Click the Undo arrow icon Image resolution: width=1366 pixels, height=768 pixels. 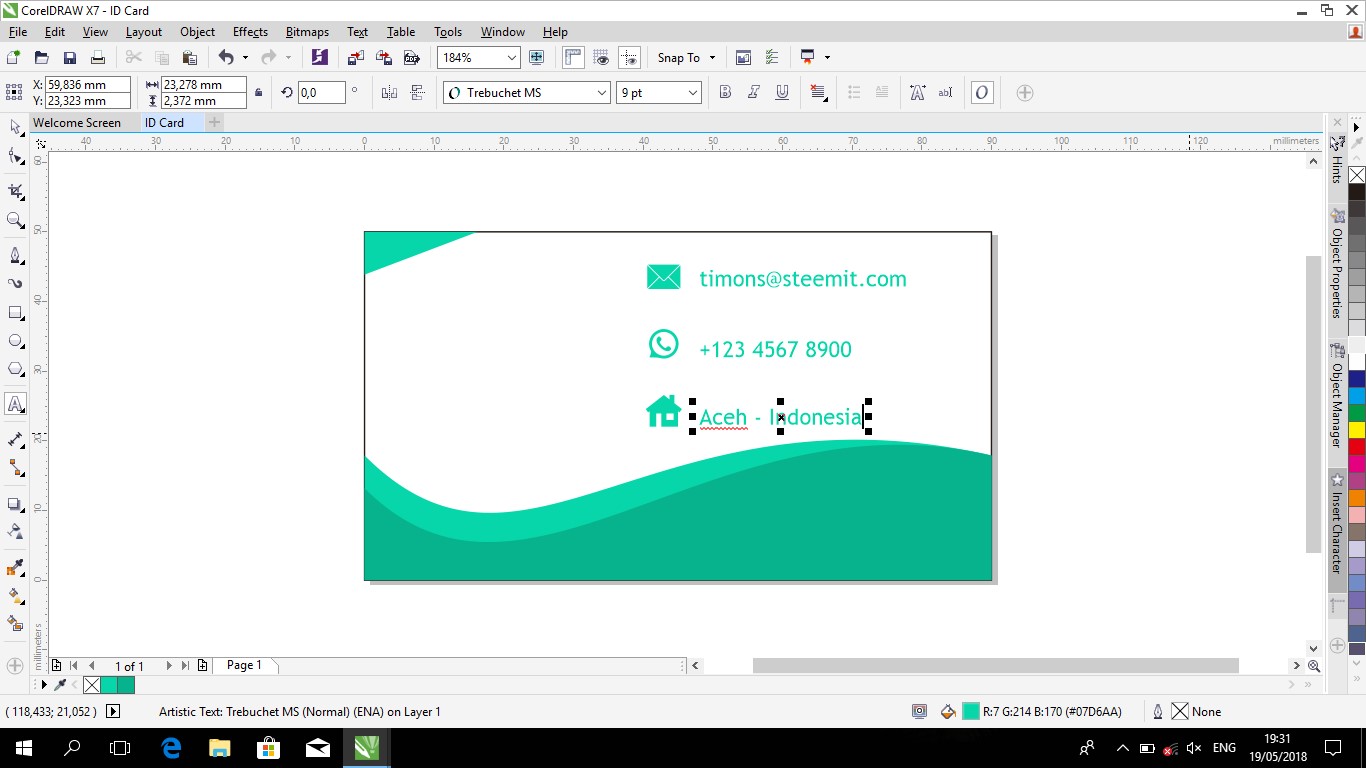click(x=226, y=58)
